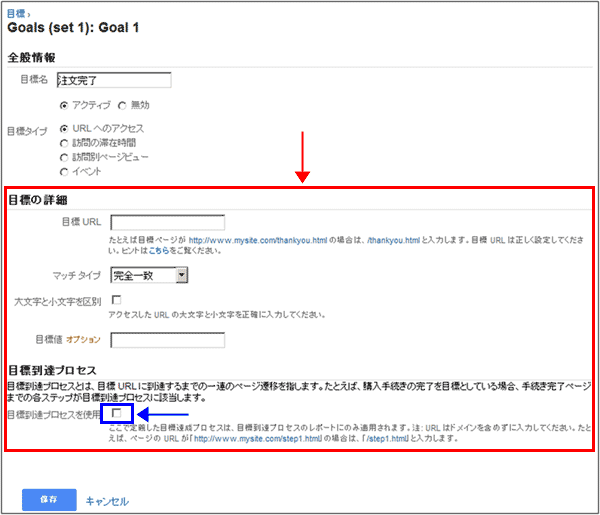Click the オプション label text
This screenshot has width=600, height=515.
[x=83, y=339]
